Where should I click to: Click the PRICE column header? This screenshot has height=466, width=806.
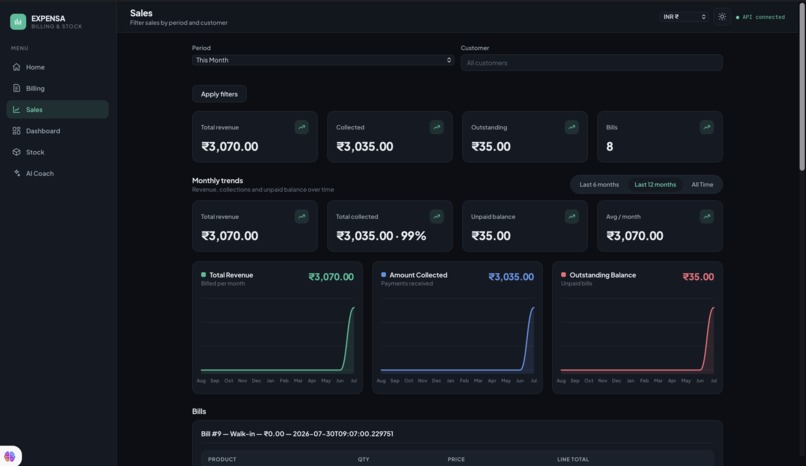pos(456,459)
